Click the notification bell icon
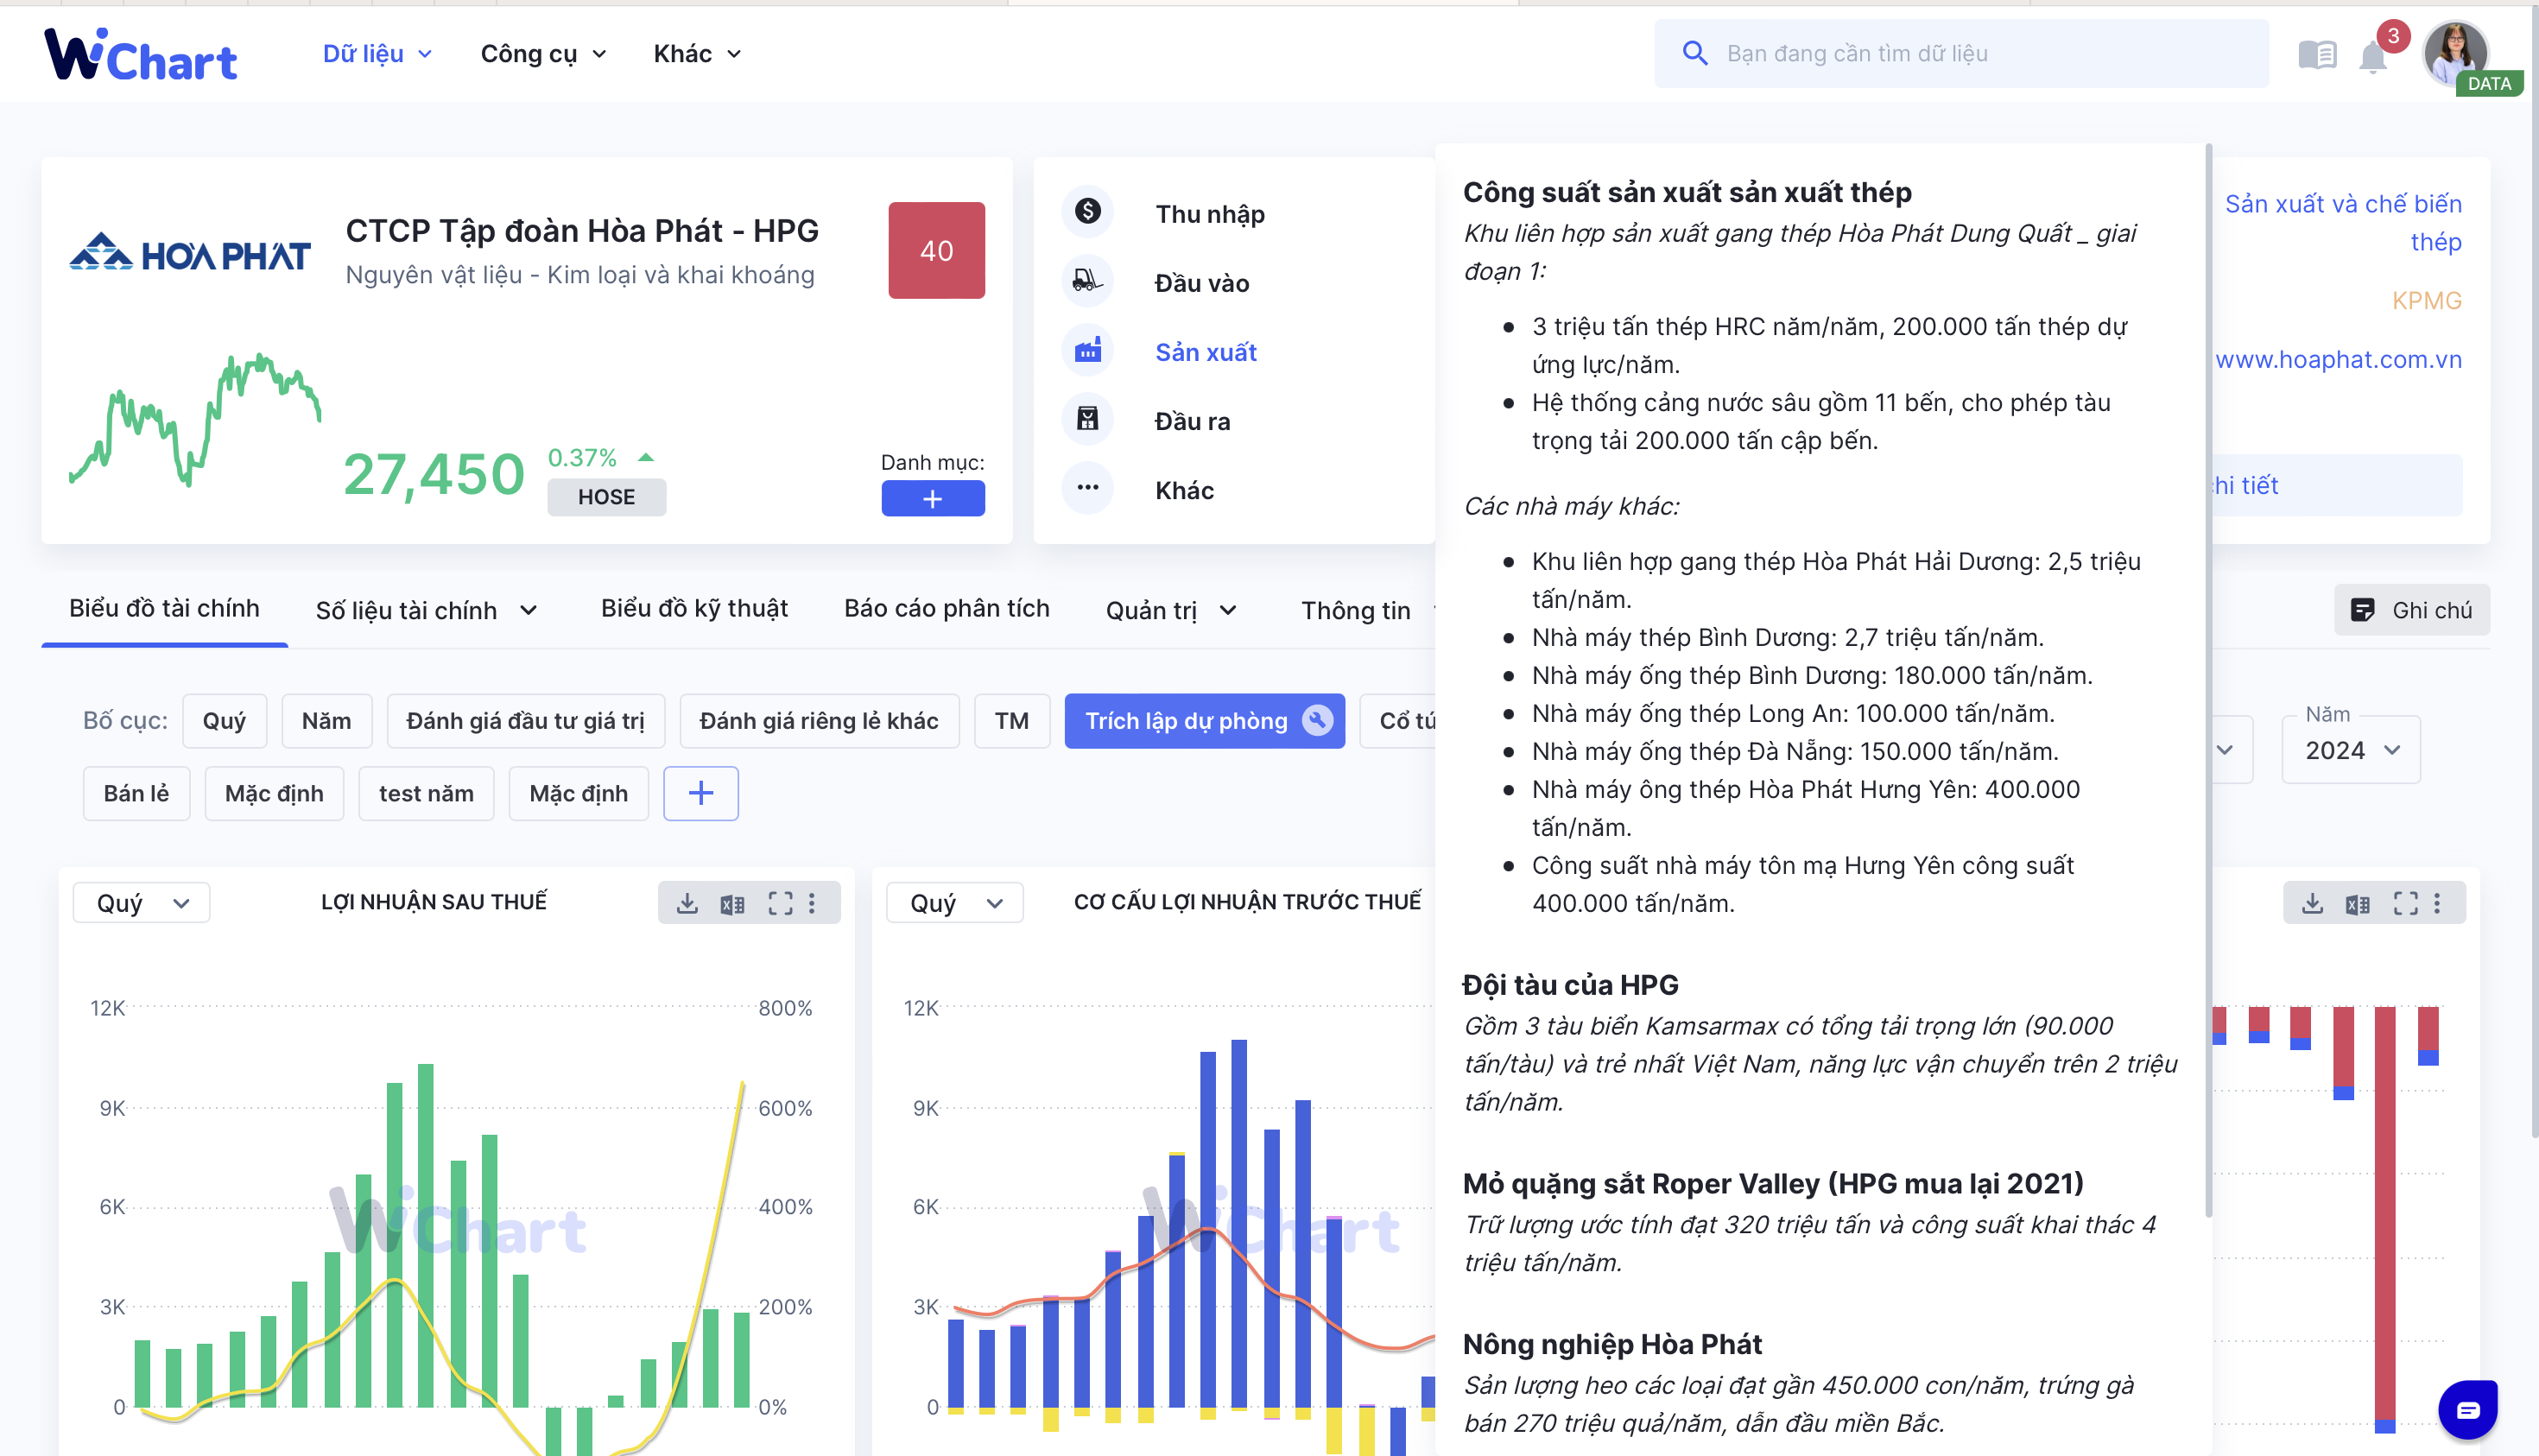 coord(2372,56)
